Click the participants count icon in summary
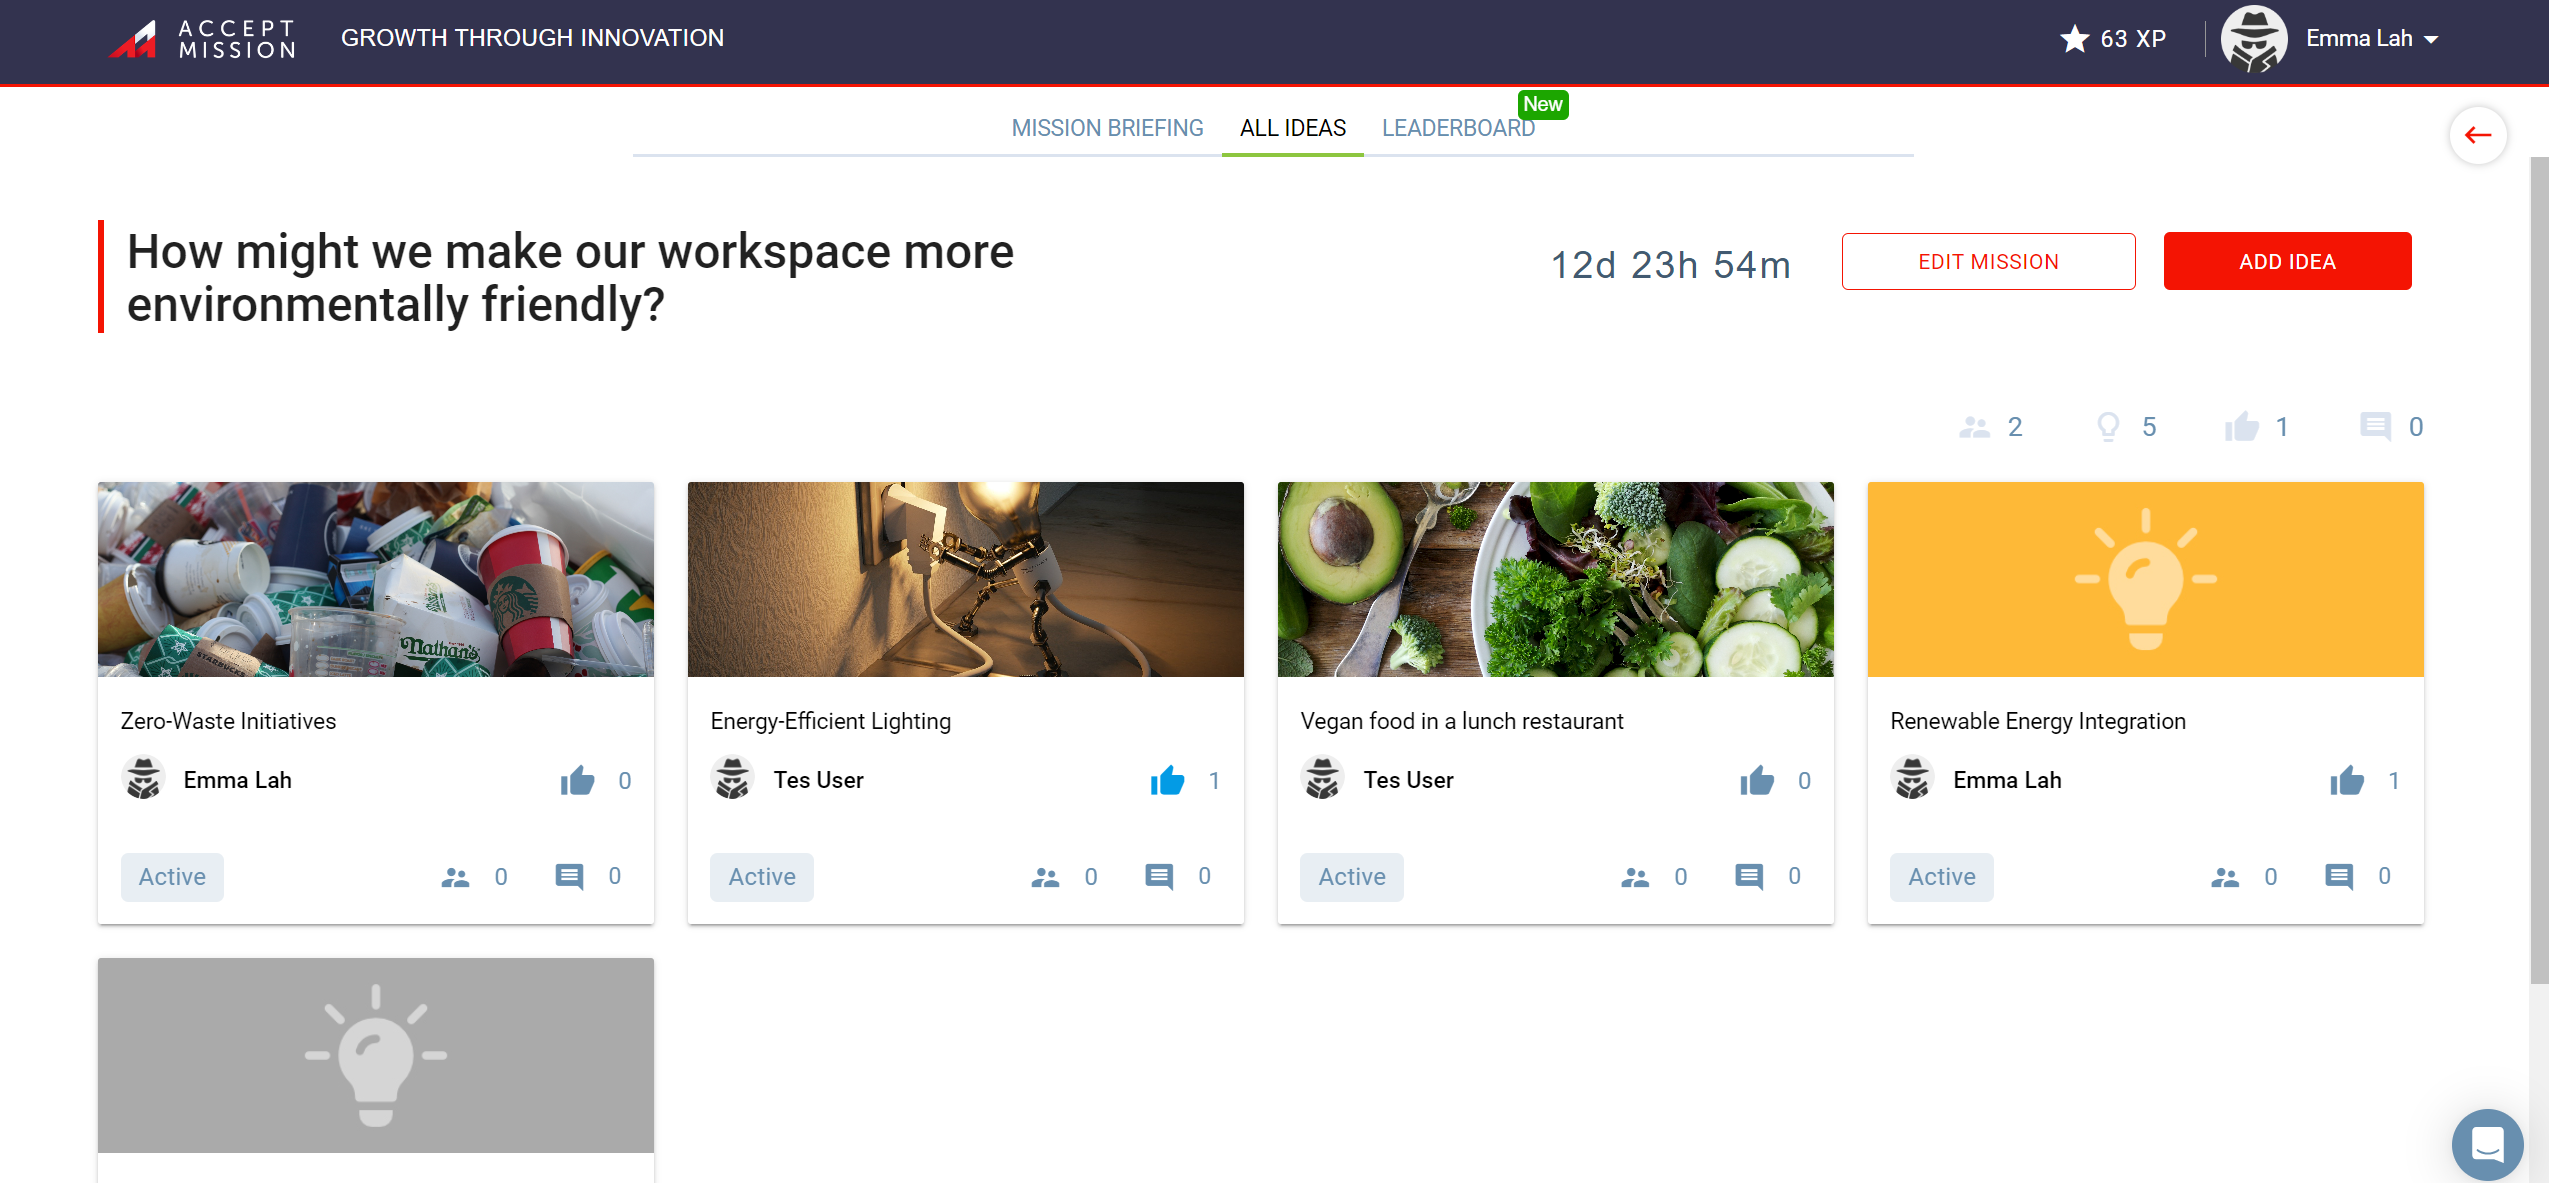Image resolution: width=2549 pixels, height=1183 pixels. pos(1974,427)
